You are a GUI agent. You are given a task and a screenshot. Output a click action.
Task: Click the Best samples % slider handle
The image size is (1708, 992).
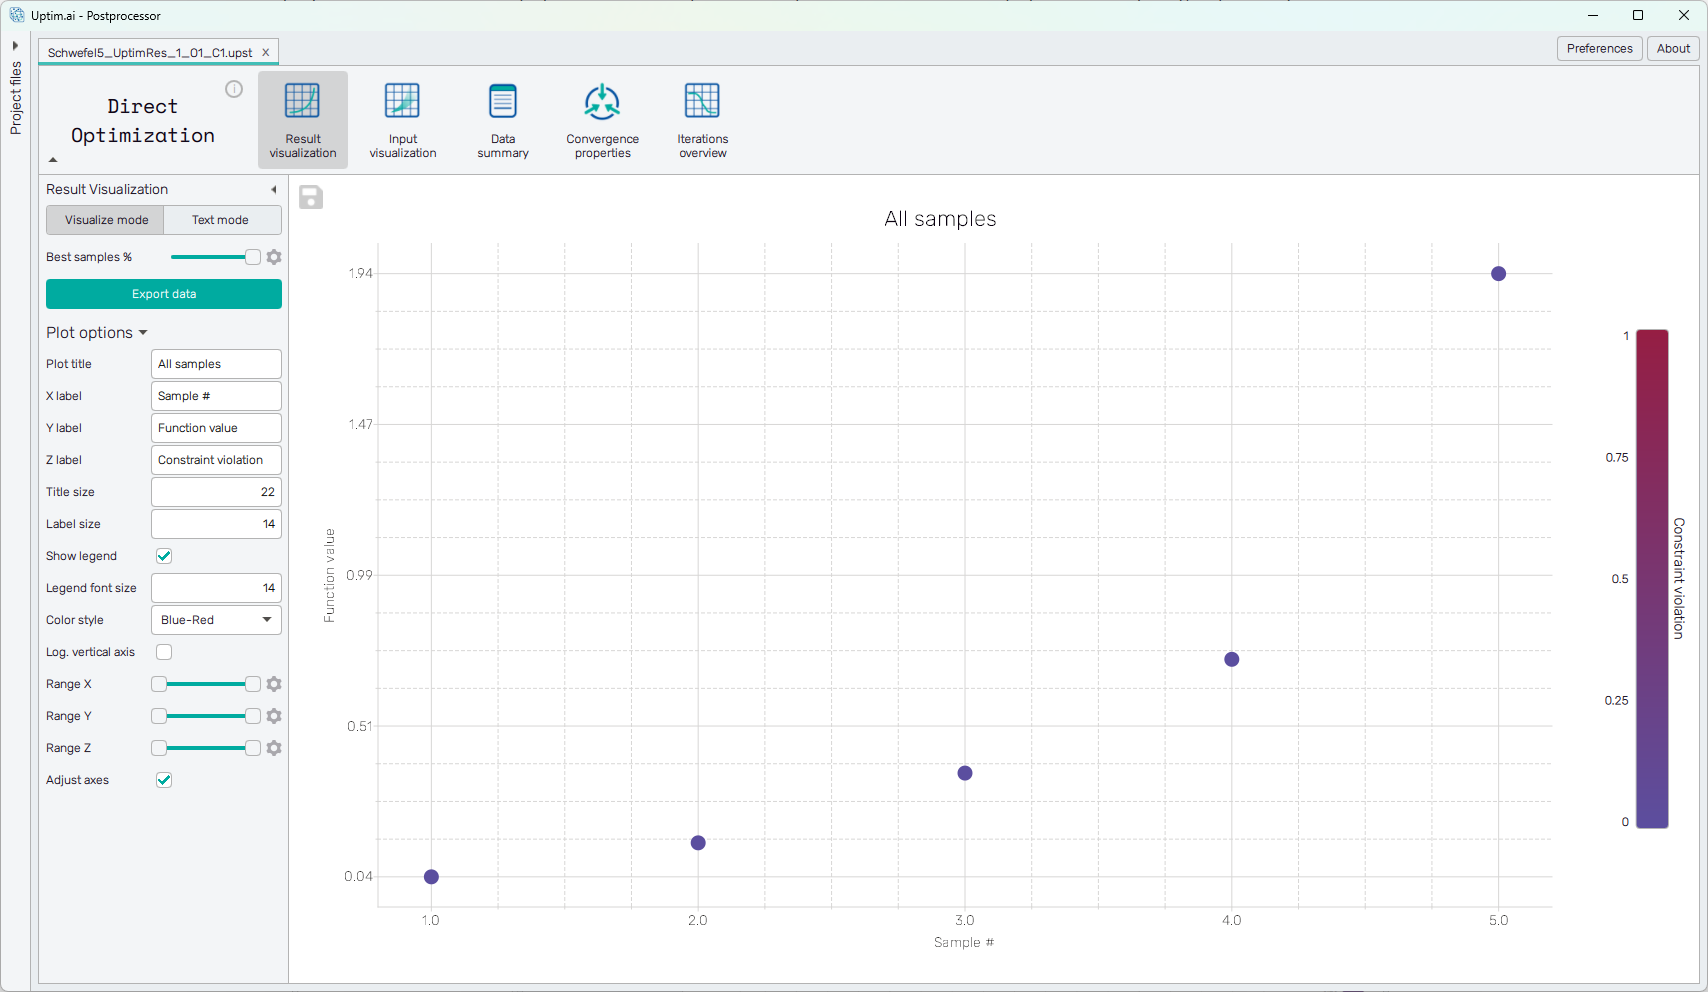(x=253, y=257)
